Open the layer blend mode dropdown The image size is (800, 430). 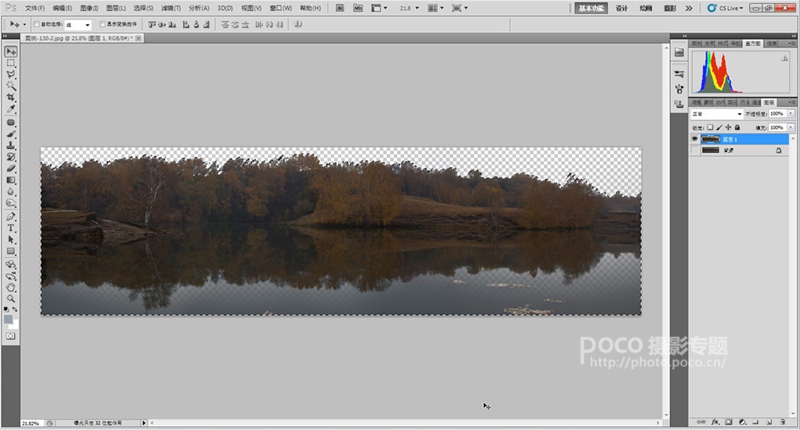tap(716, 114)
